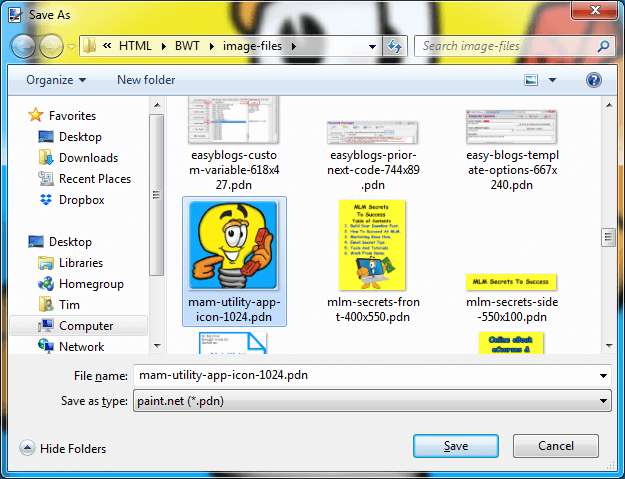This screenshot has height=479, width=625.
Task: Click the Refresh button beside address bar
Action: (x=395, y=46)
